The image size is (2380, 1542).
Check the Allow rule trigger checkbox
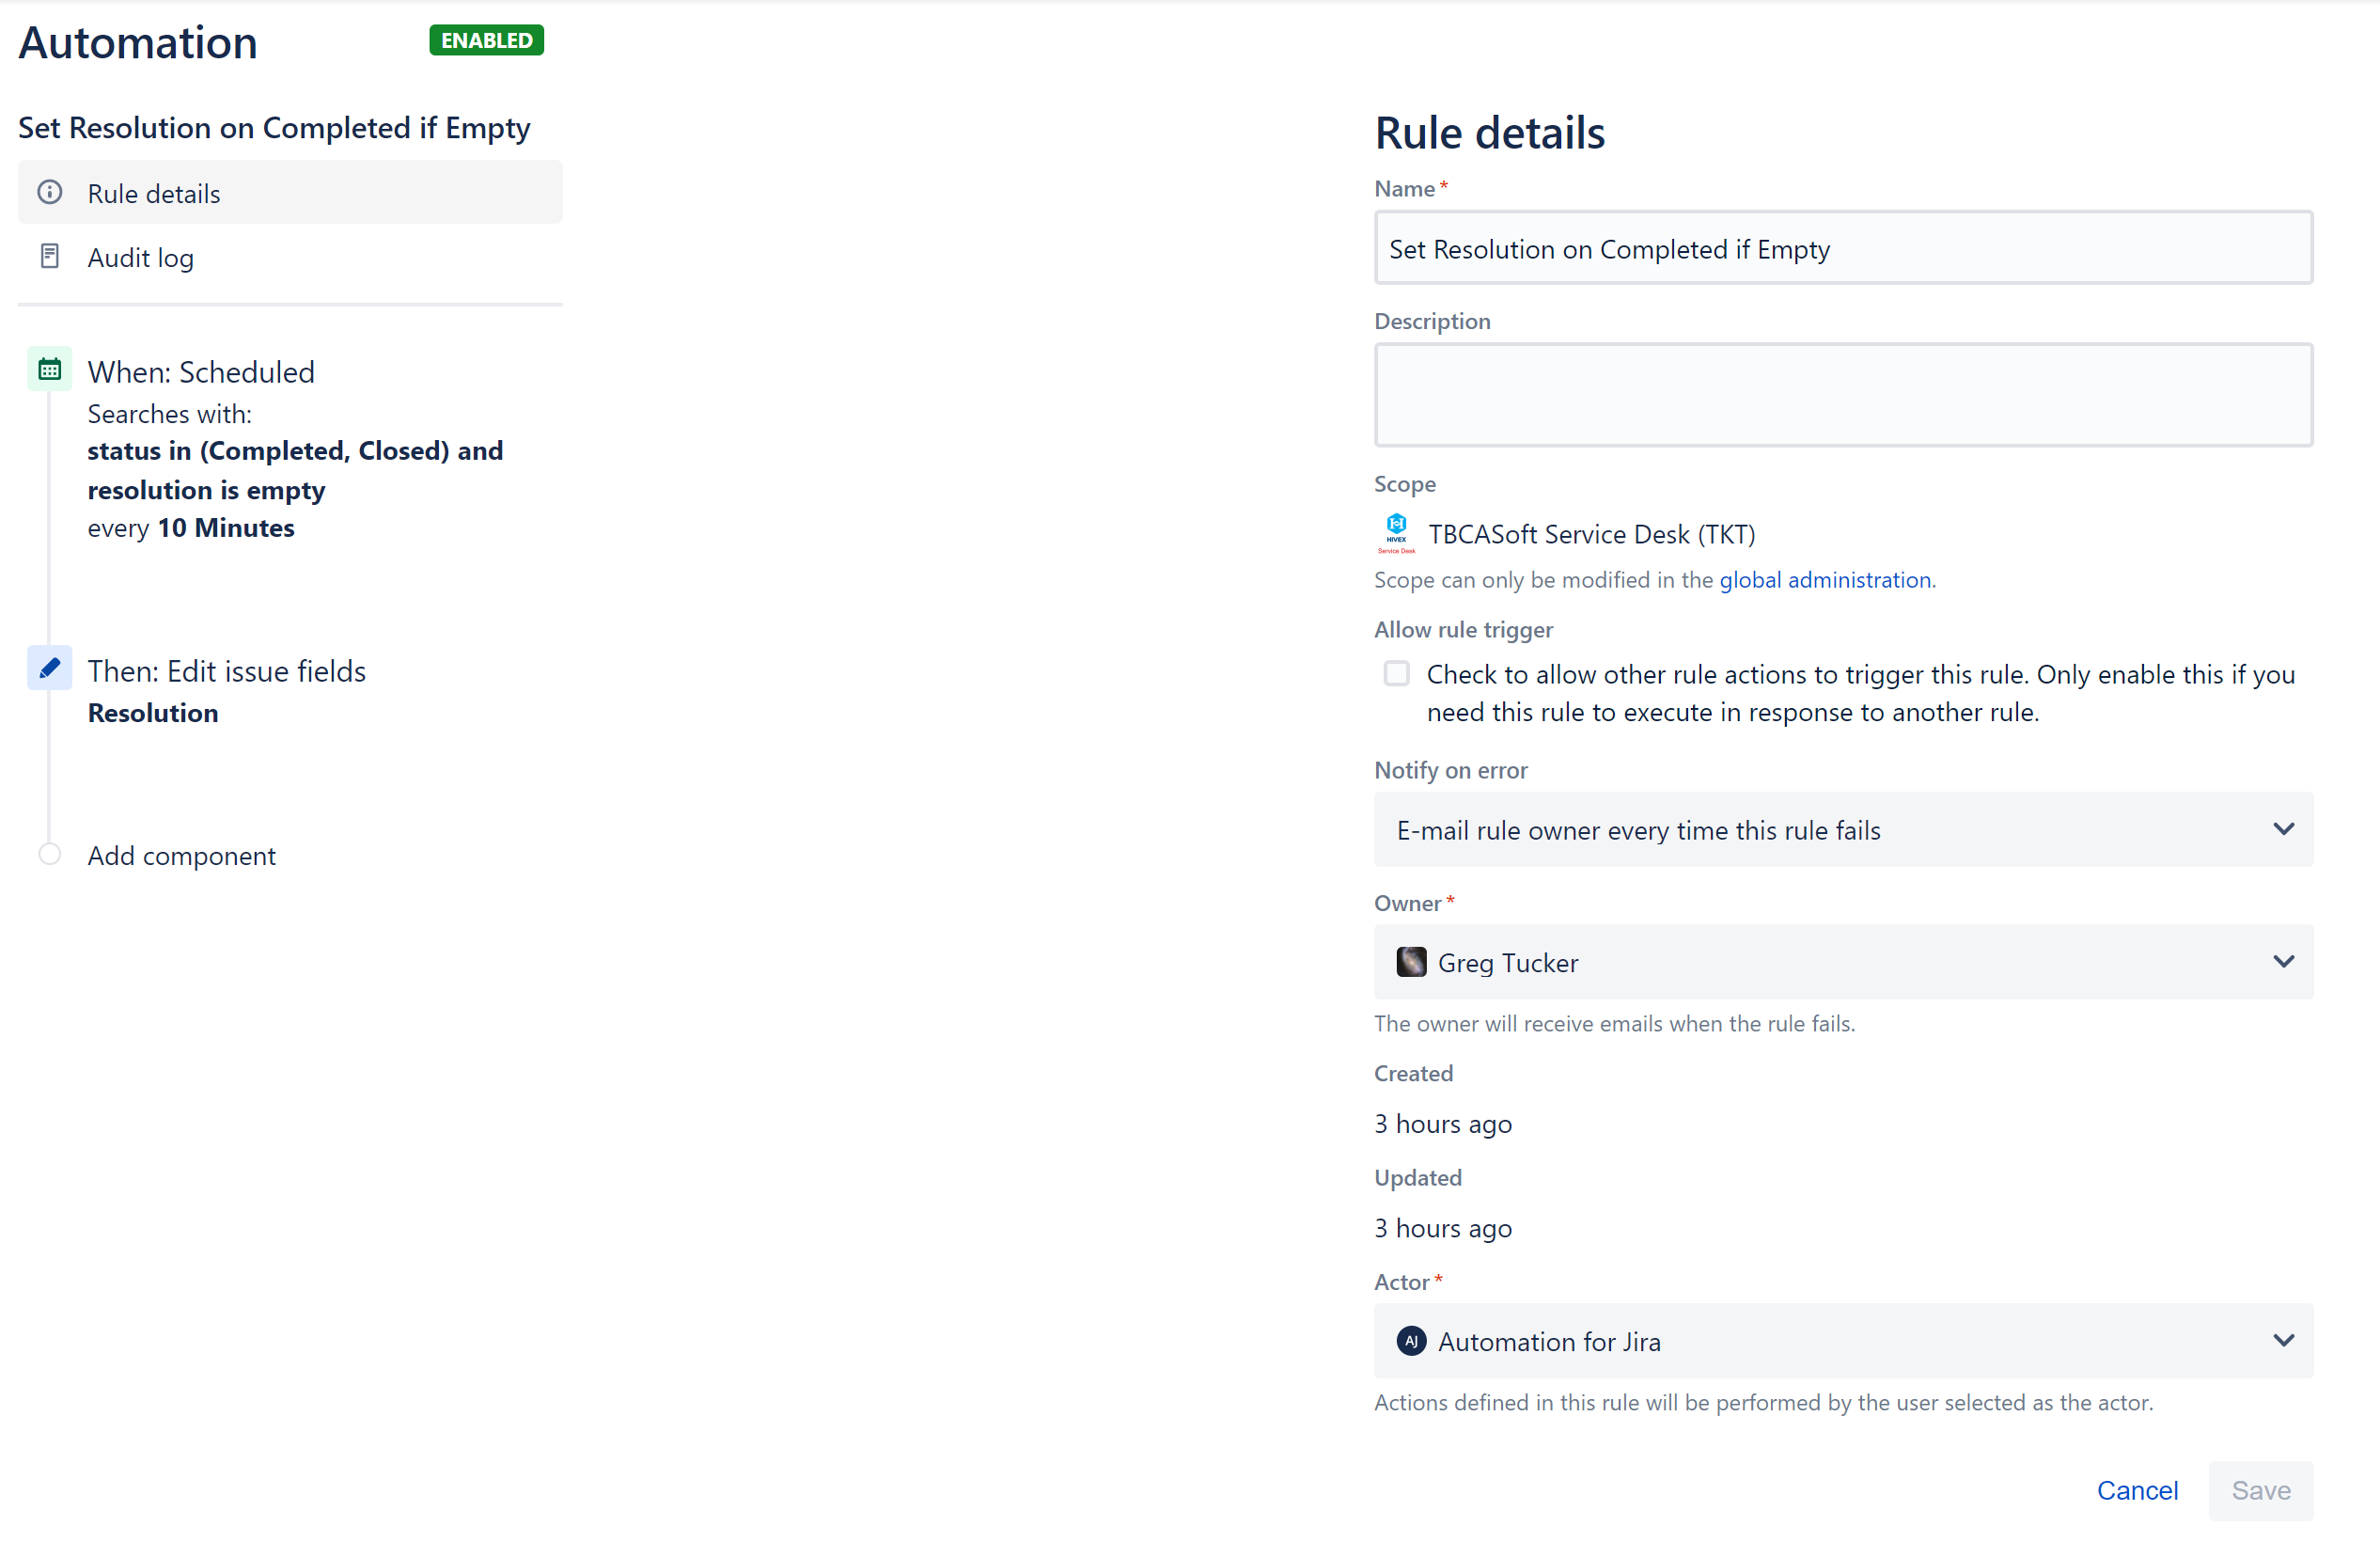1396,674
